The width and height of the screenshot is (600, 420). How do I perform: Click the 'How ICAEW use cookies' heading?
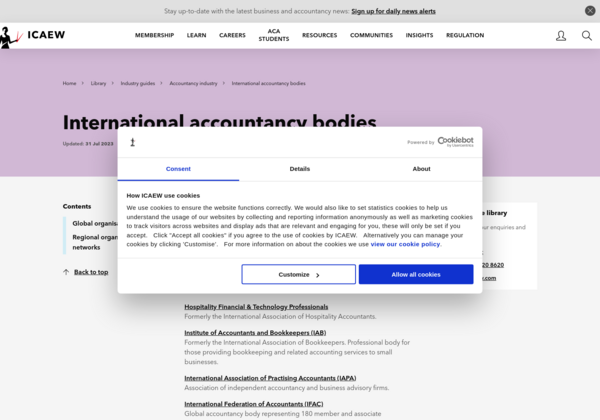click(x=163, y=195)
